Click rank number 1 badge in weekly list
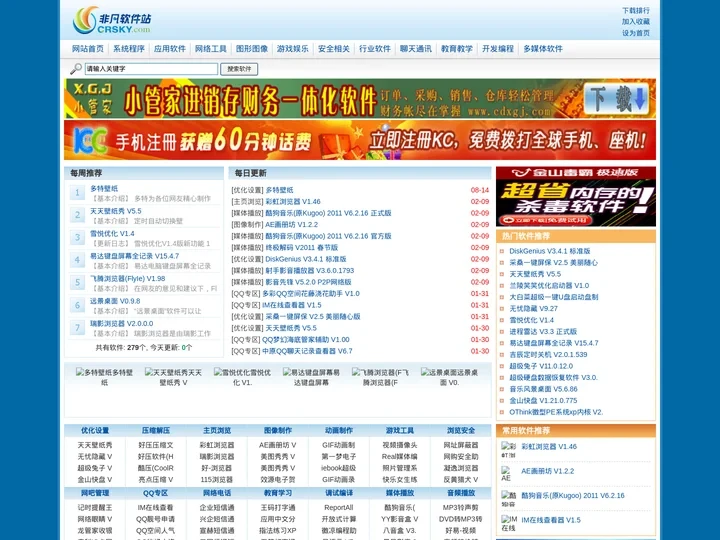This screenshot has width=720, height=540. tap(77, 192)
